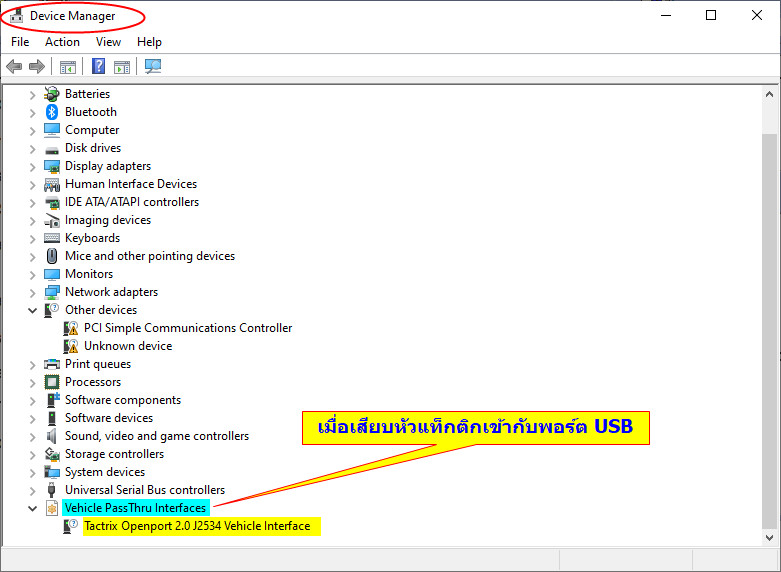Click the vertical scrollbar down arrow
The width and height of the screenshot is (781, 572).
coord(769,537)
